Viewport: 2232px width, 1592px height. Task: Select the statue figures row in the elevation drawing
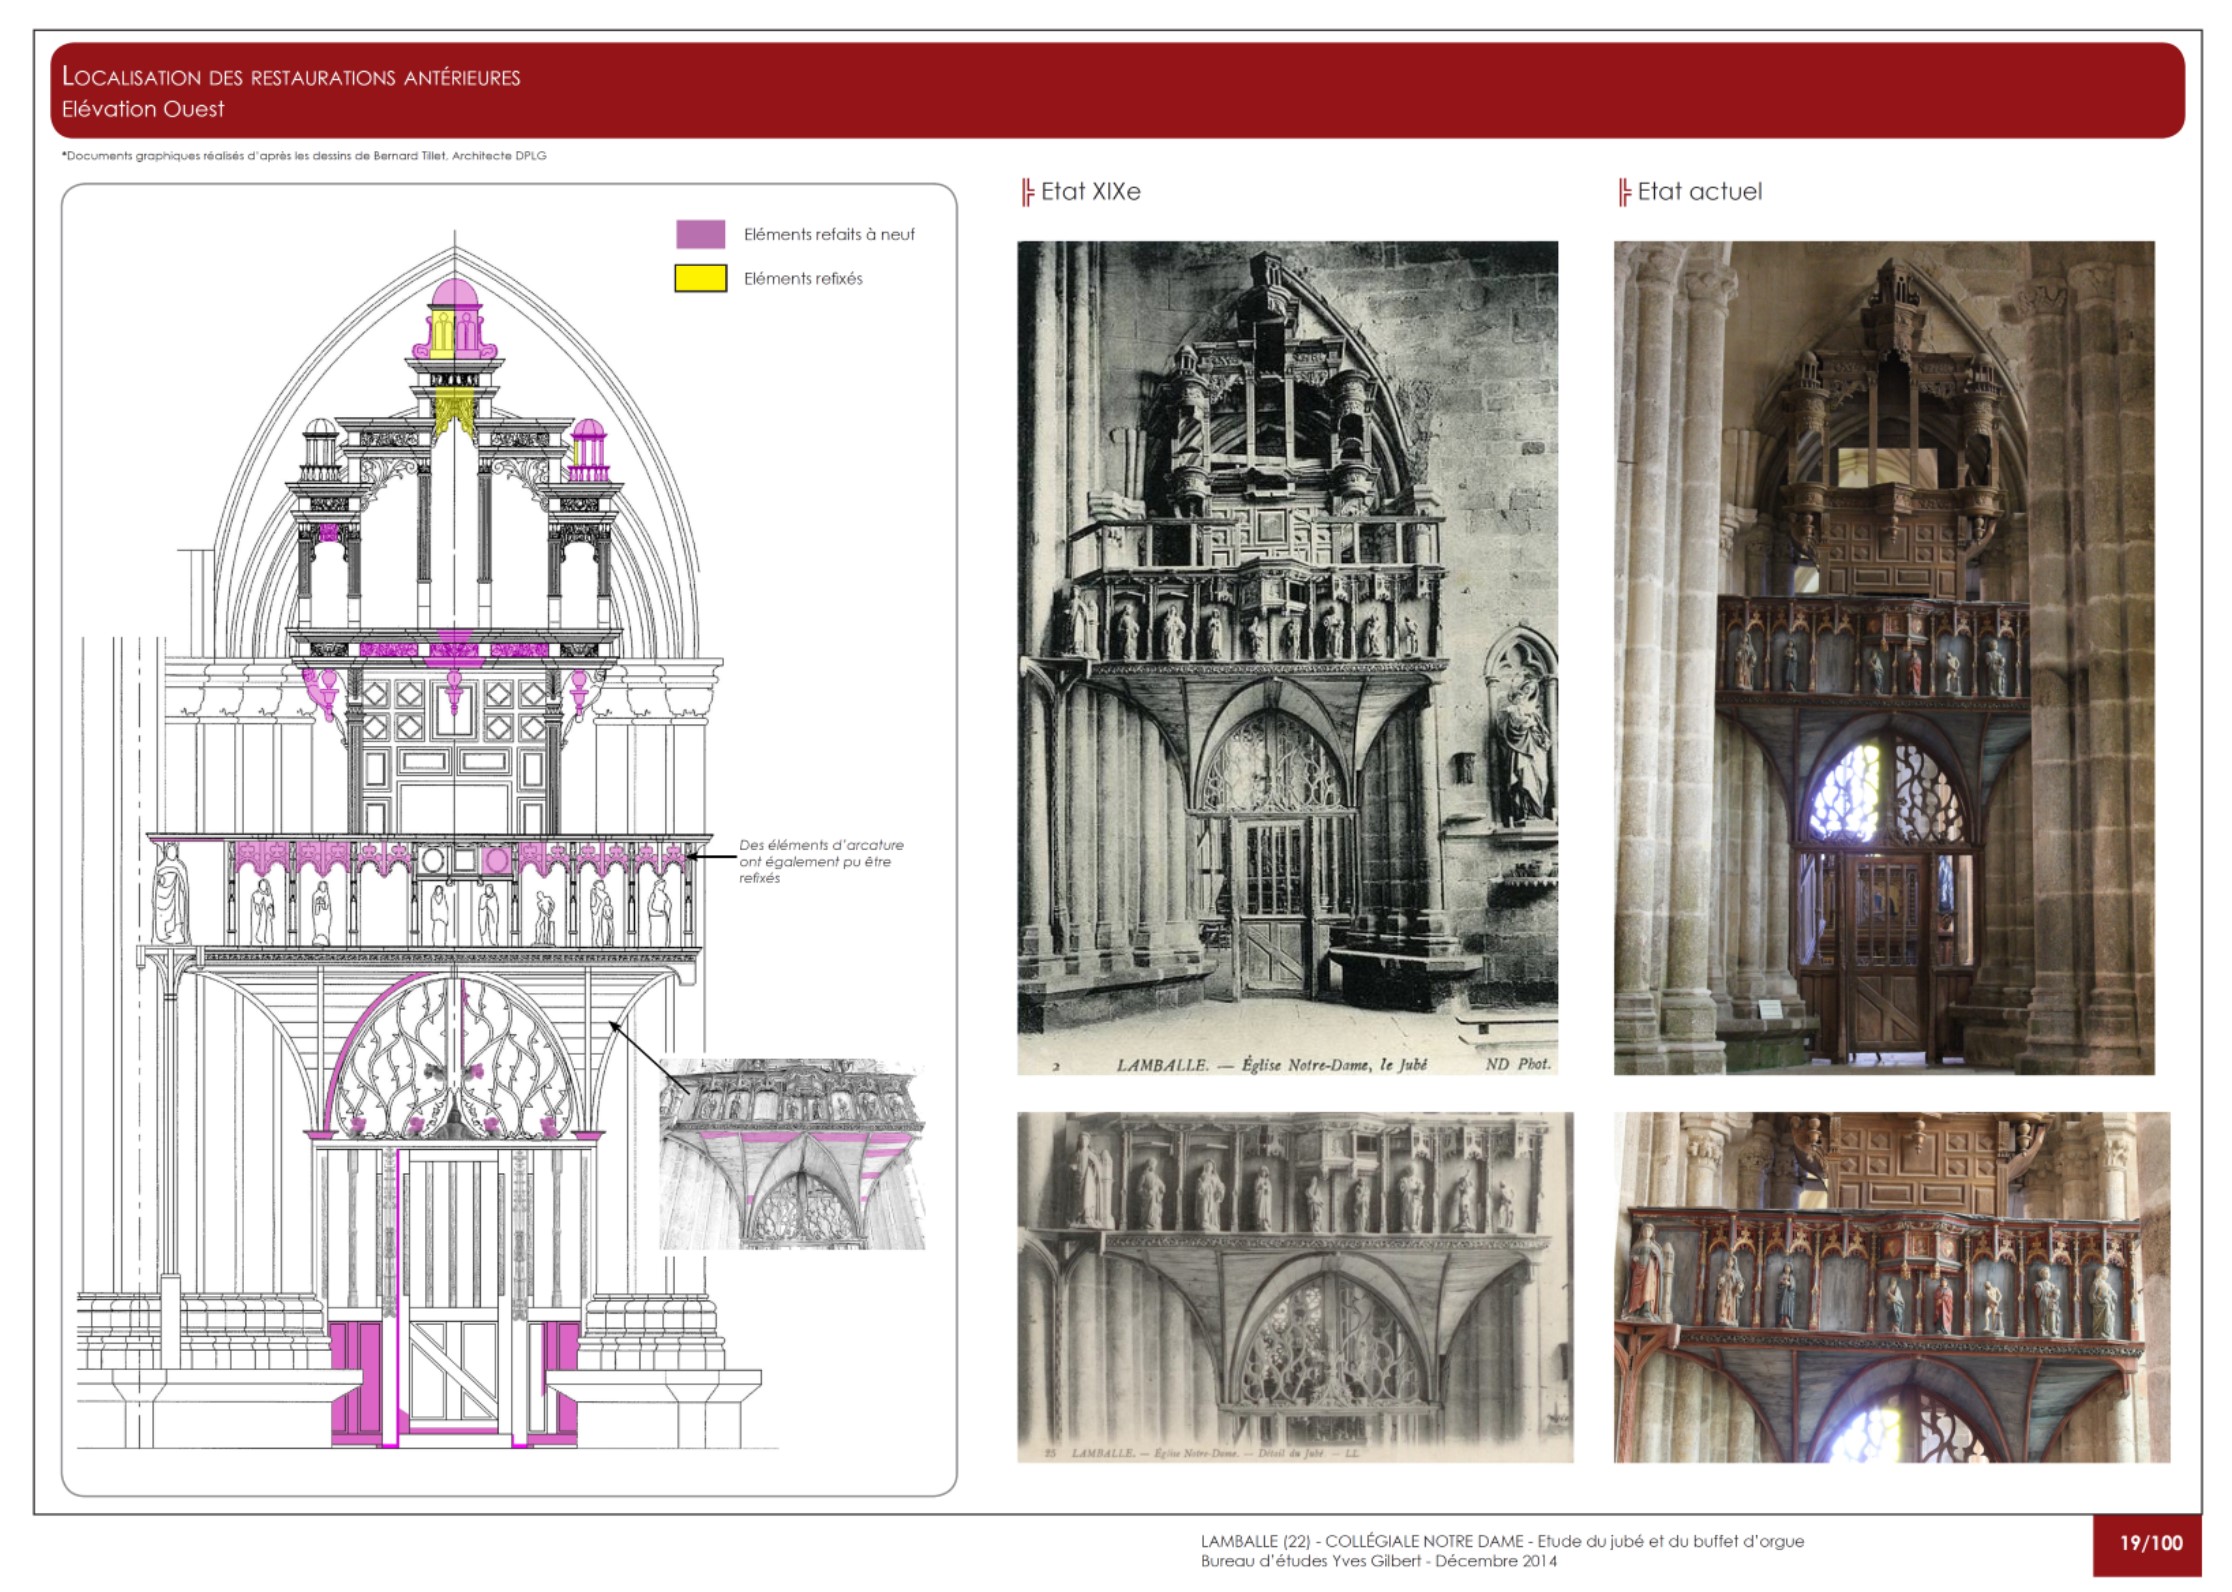(420, 905)
